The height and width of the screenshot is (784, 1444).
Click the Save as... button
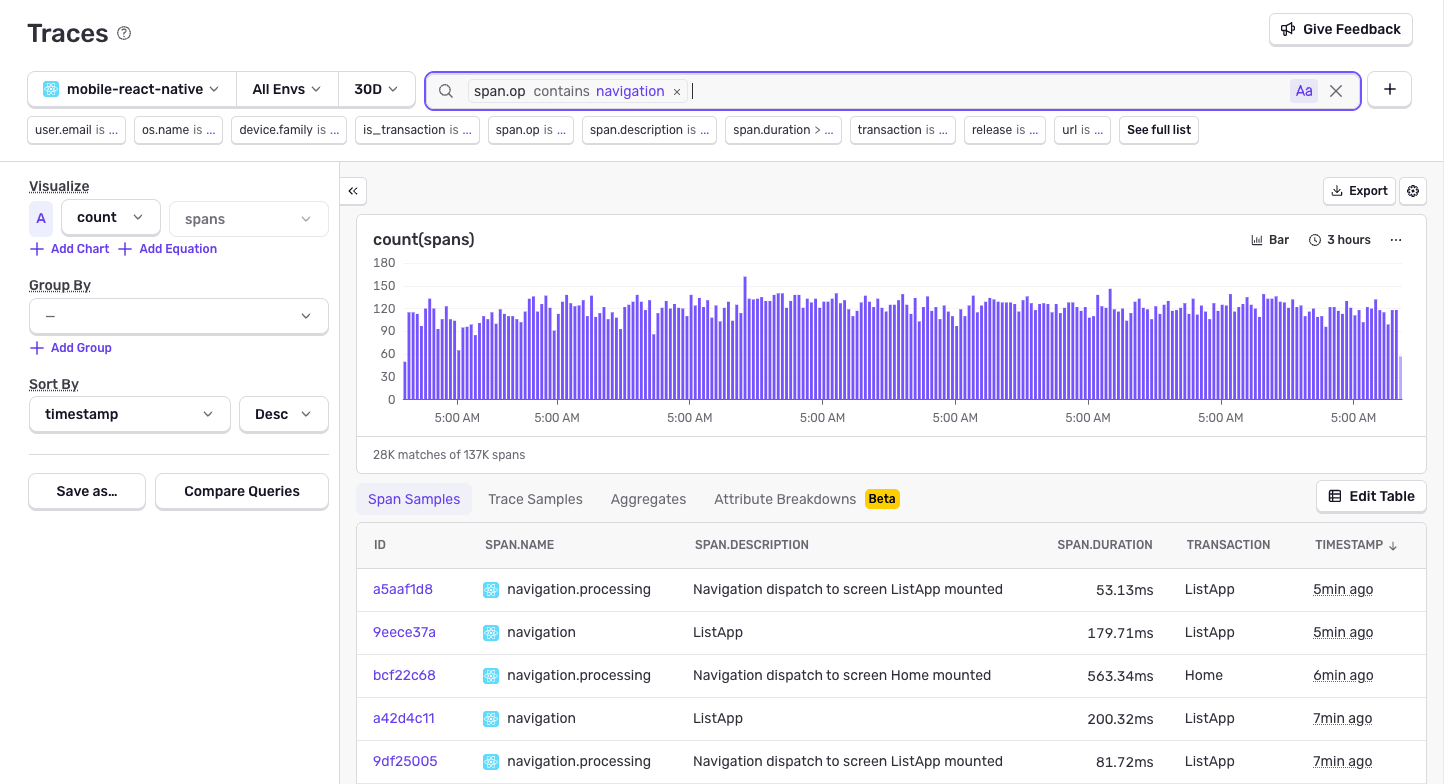[86, 491]
